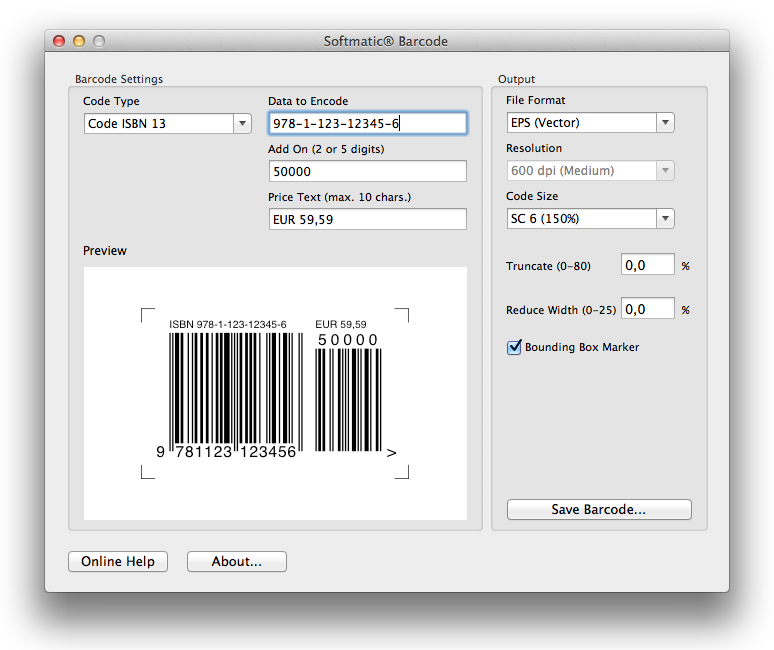774x650 pixels.
Task: Minimize the window with yellow button
Action: (79, 41)
